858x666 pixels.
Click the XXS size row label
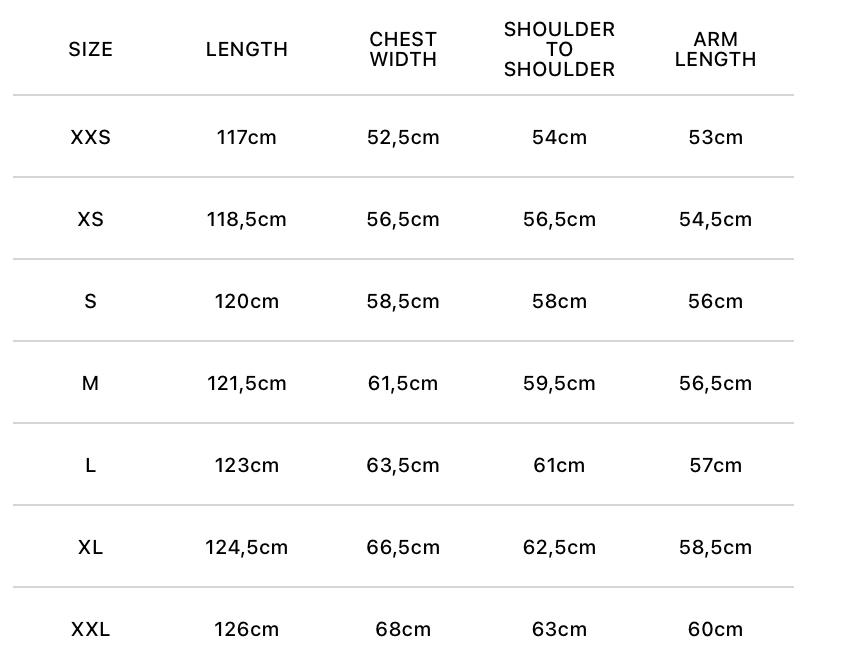(90, 137)
